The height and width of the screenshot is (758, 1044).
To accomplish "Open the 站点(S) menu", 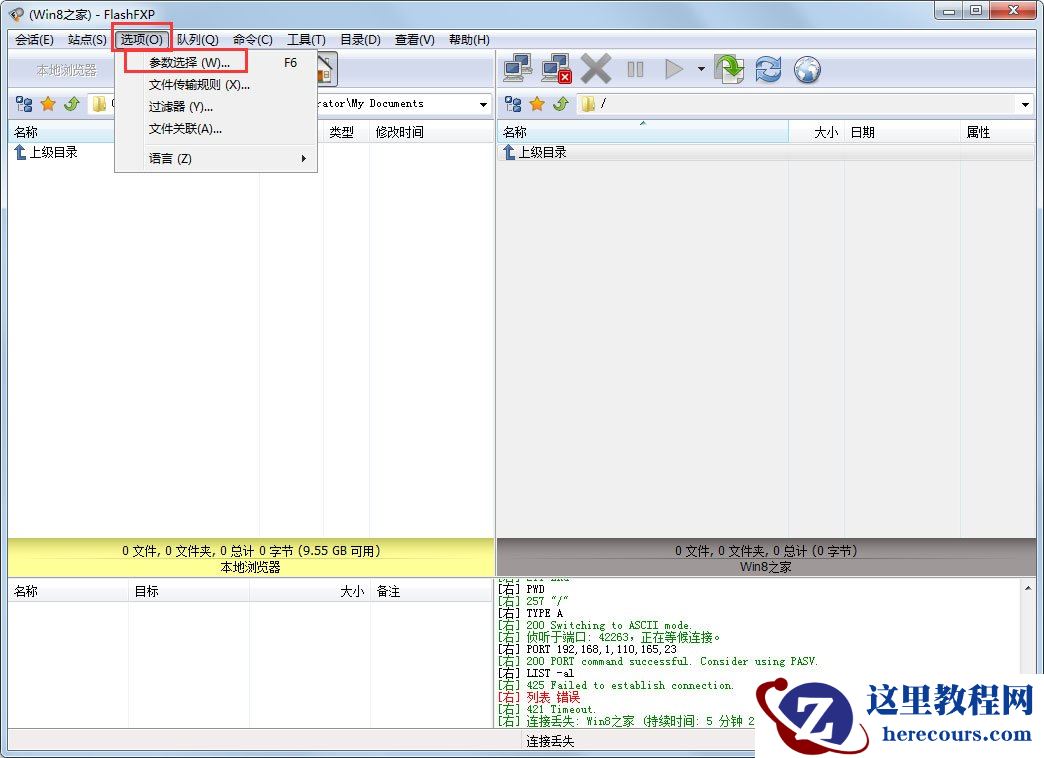I will point(86,39).
